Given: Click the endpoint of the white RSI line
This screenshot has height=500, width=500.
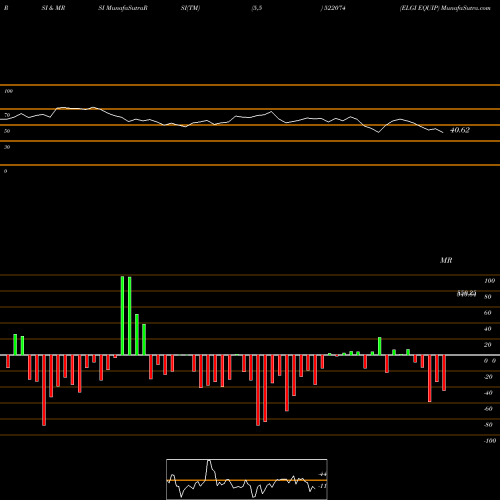Looking at the screenshot, I should tap(443, 133).
